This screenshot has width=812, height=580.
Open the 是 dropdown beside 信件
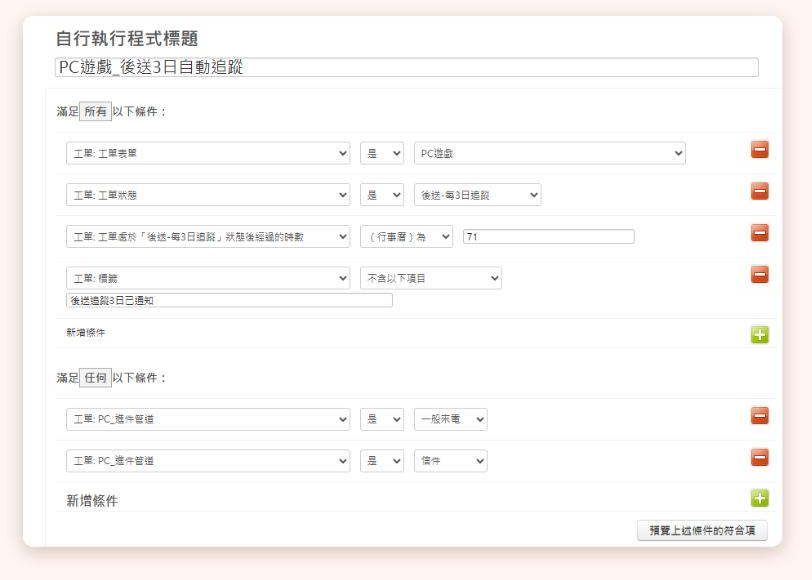(x=382, y=461)
